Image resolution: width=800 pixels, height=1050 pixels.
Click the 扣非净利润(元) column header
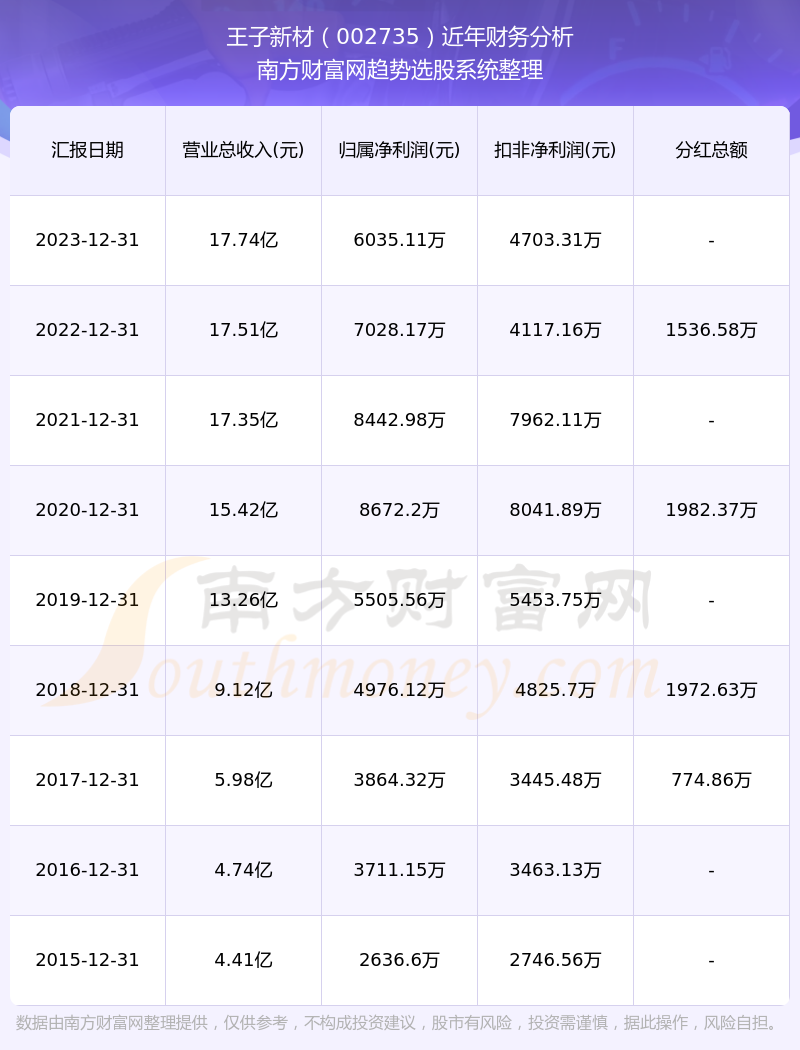tap(556, 150)
